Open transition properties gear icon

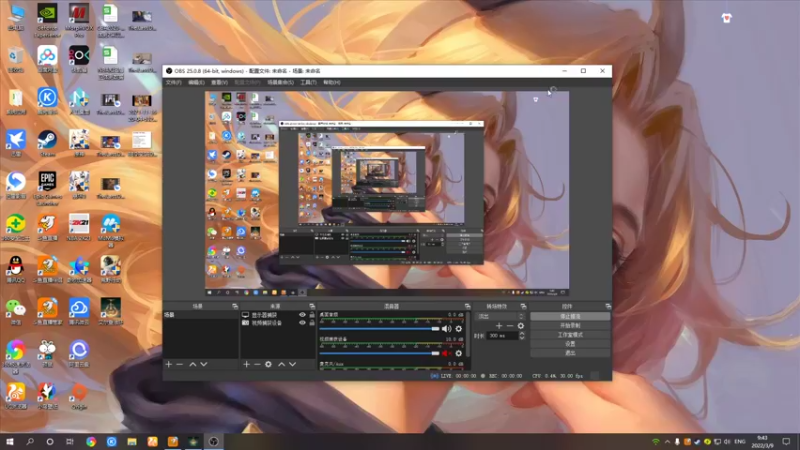520,326
